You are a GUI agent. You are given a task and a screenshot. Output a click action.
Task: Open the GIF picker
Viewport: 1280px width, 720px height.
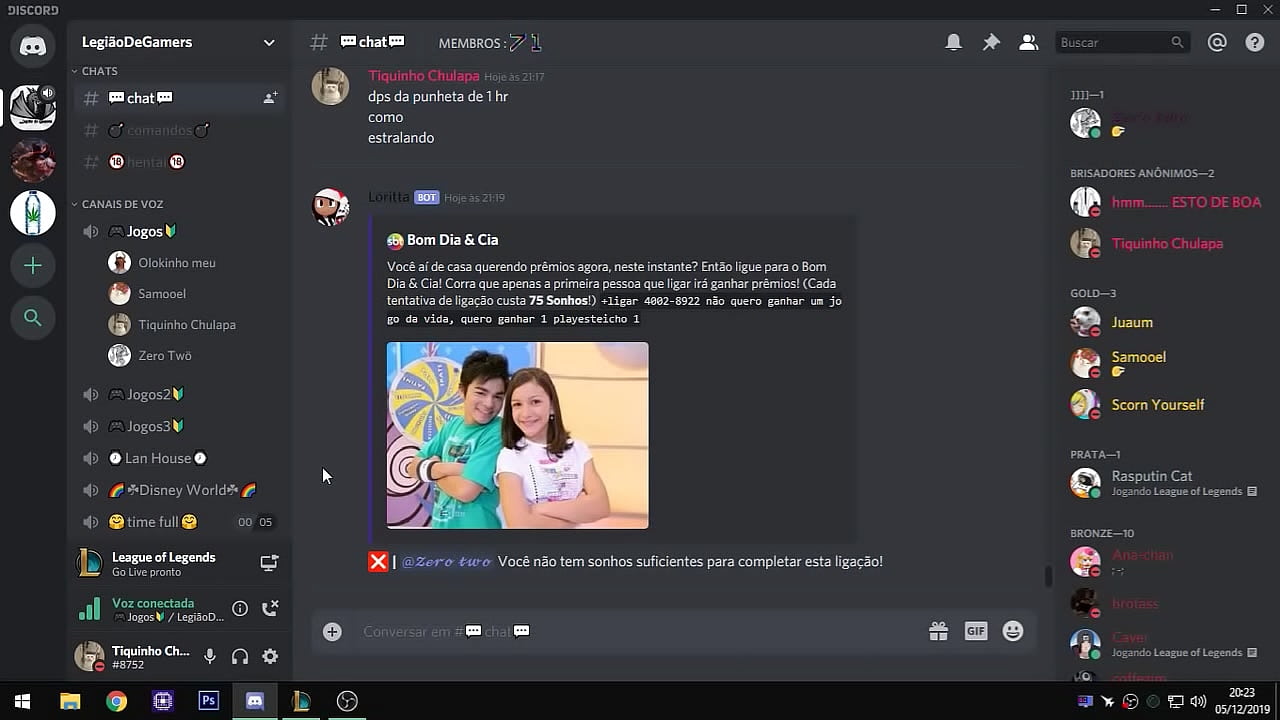coord(976,631)
